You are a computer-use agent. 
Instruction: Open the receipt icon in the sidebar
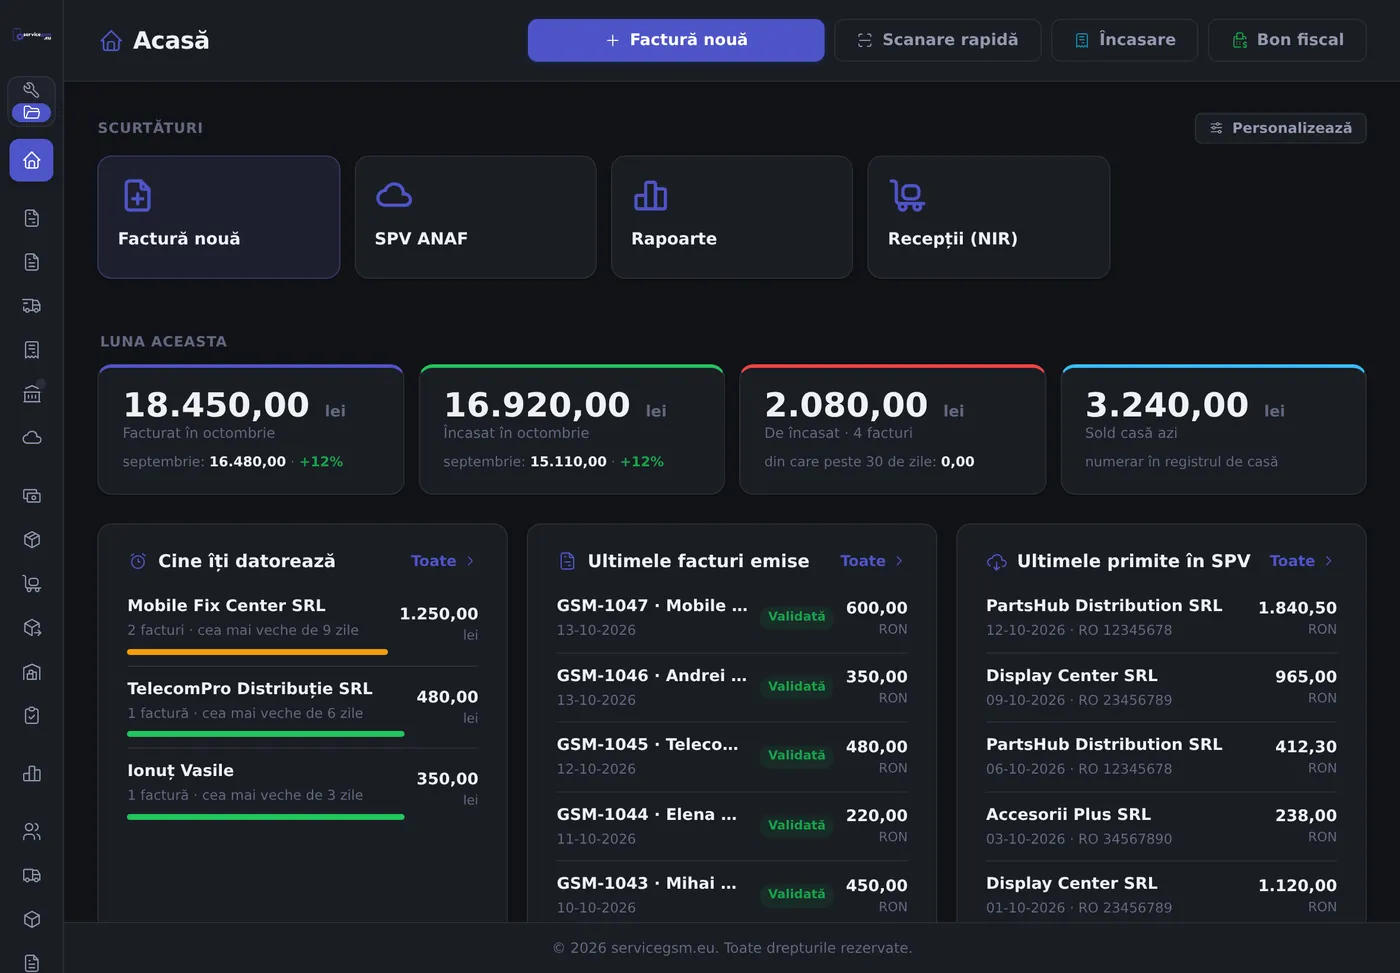pos(31,350)
